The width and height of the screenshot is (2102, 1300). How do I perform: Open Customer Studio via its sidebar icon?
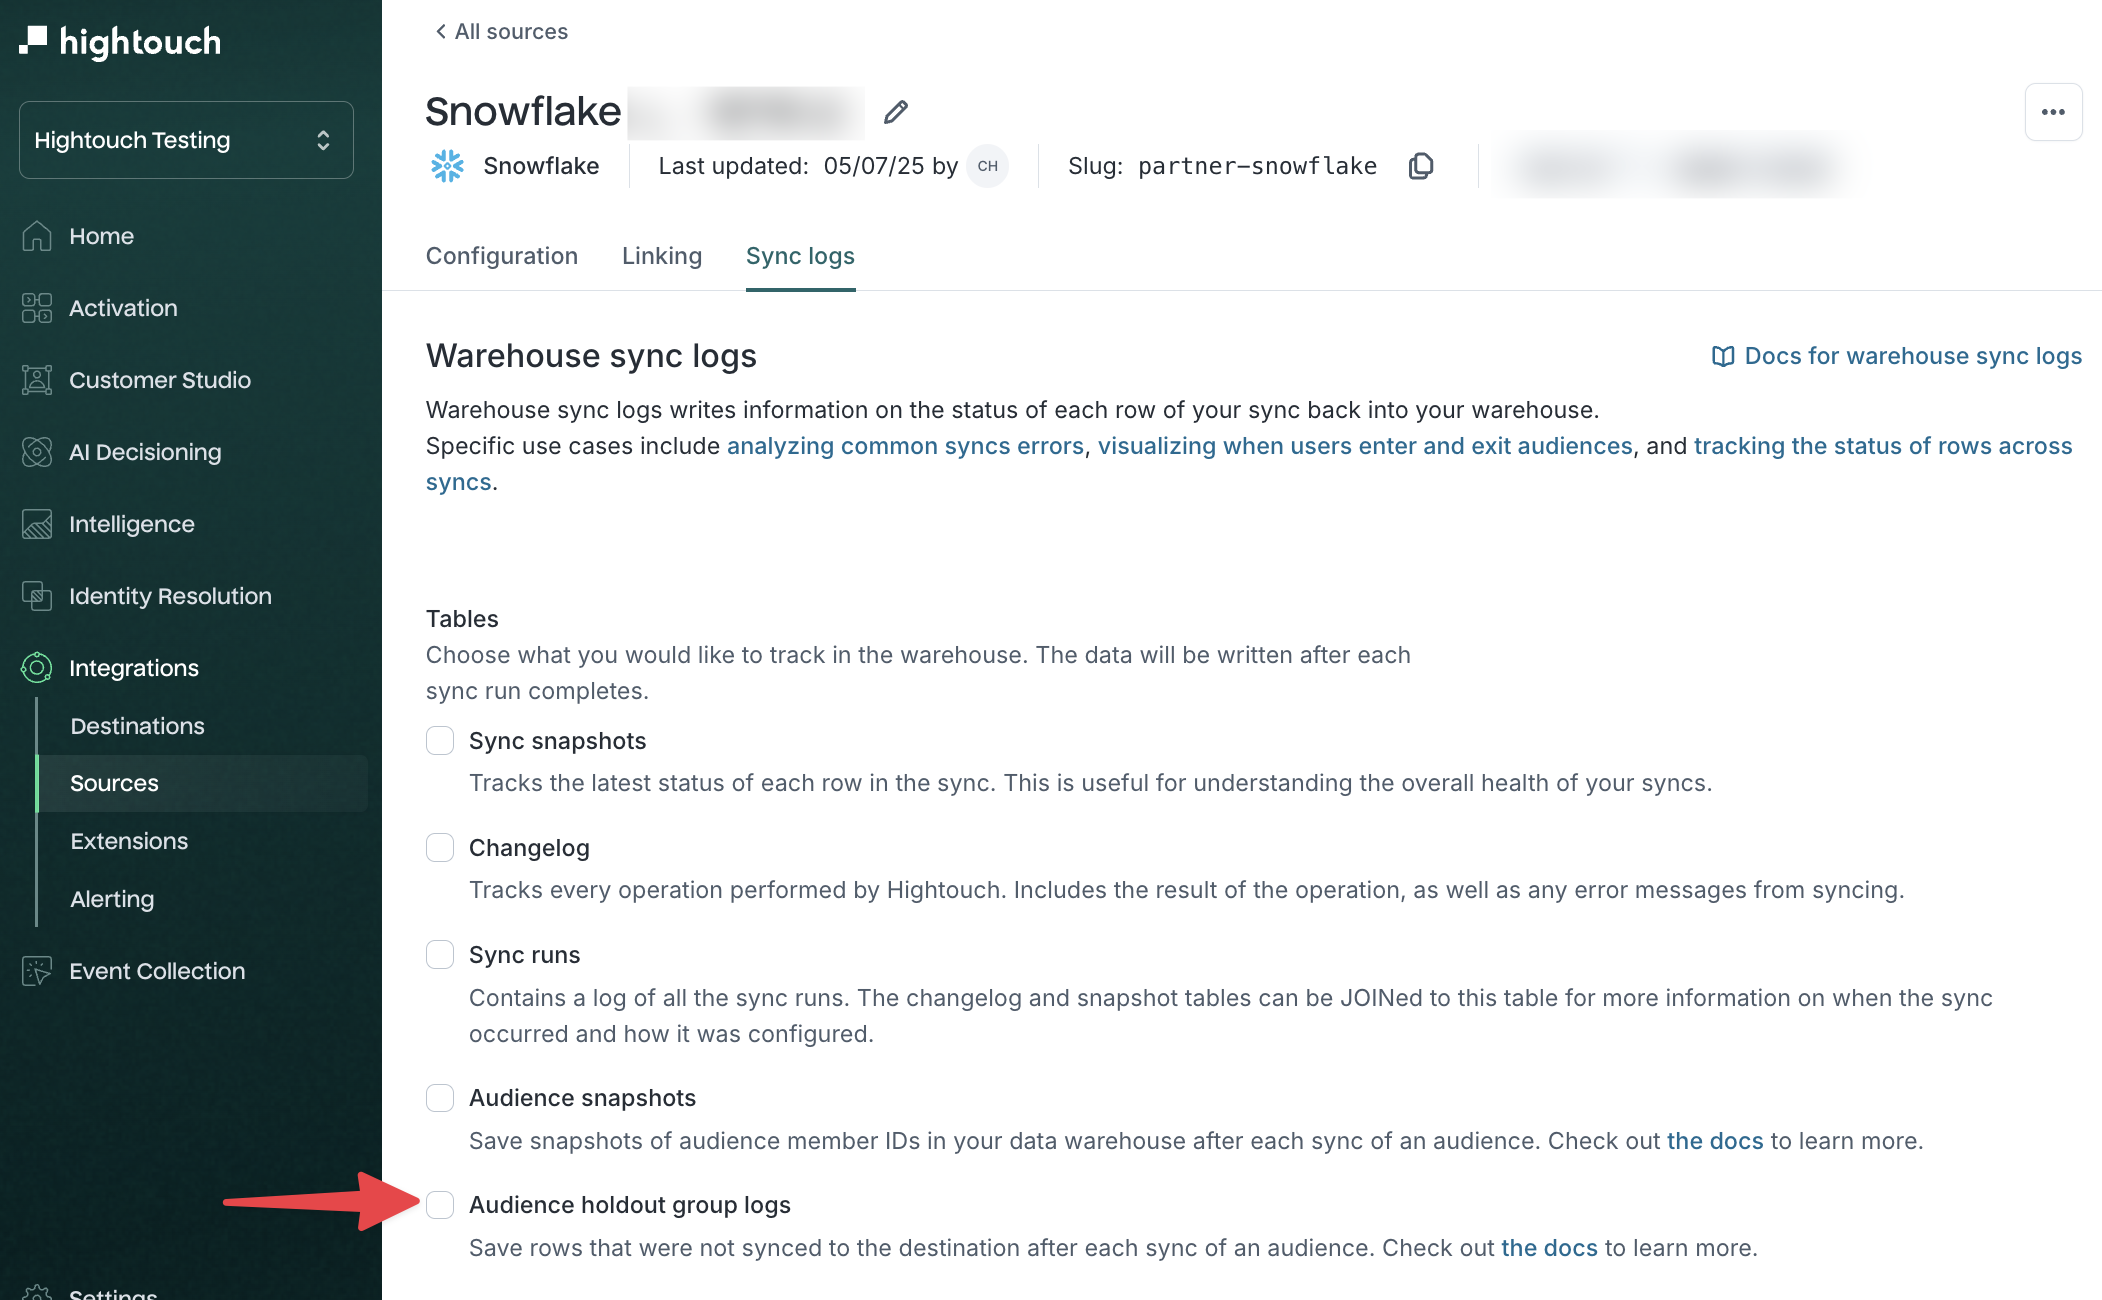pyautogui.click(x=37, y=380)
